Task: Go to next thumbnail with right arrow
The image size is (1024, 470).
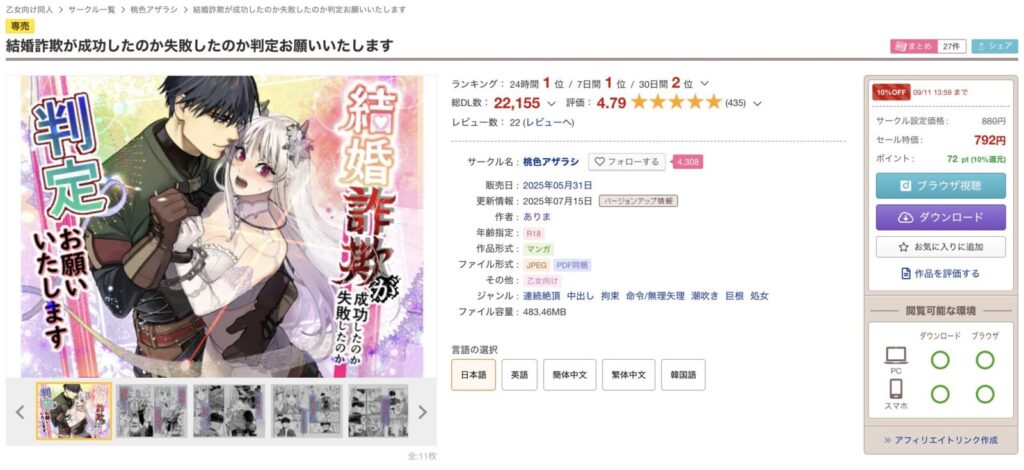Action: [x=423, y=412]
